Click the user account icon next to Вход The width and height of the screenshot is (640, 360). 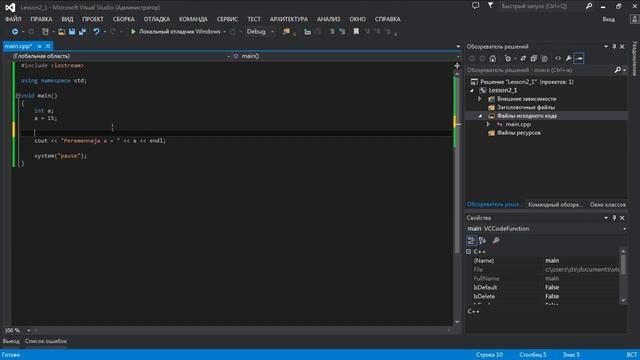(635, 19)
